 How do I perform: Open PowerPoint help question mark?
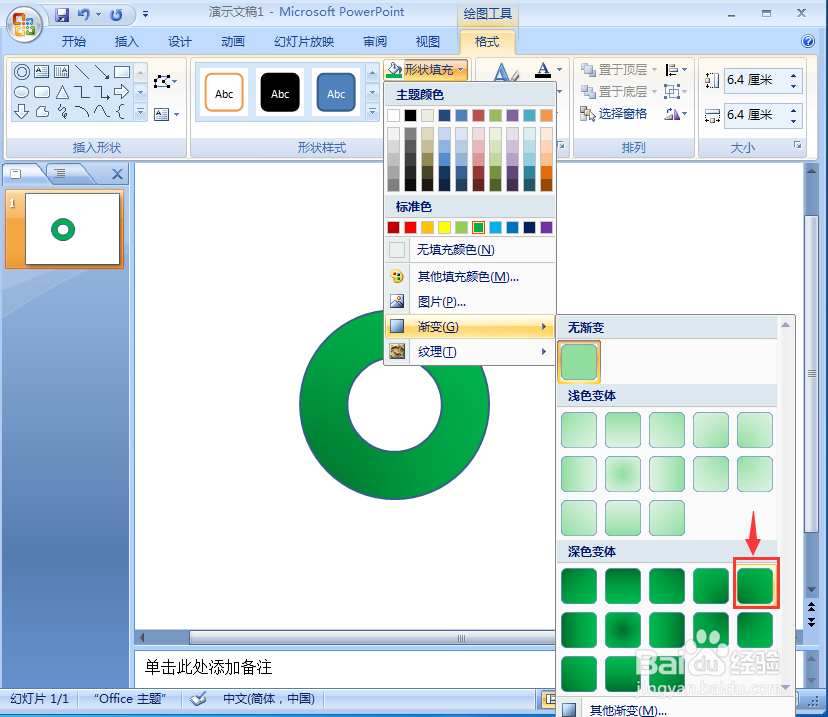pos(807,41)
